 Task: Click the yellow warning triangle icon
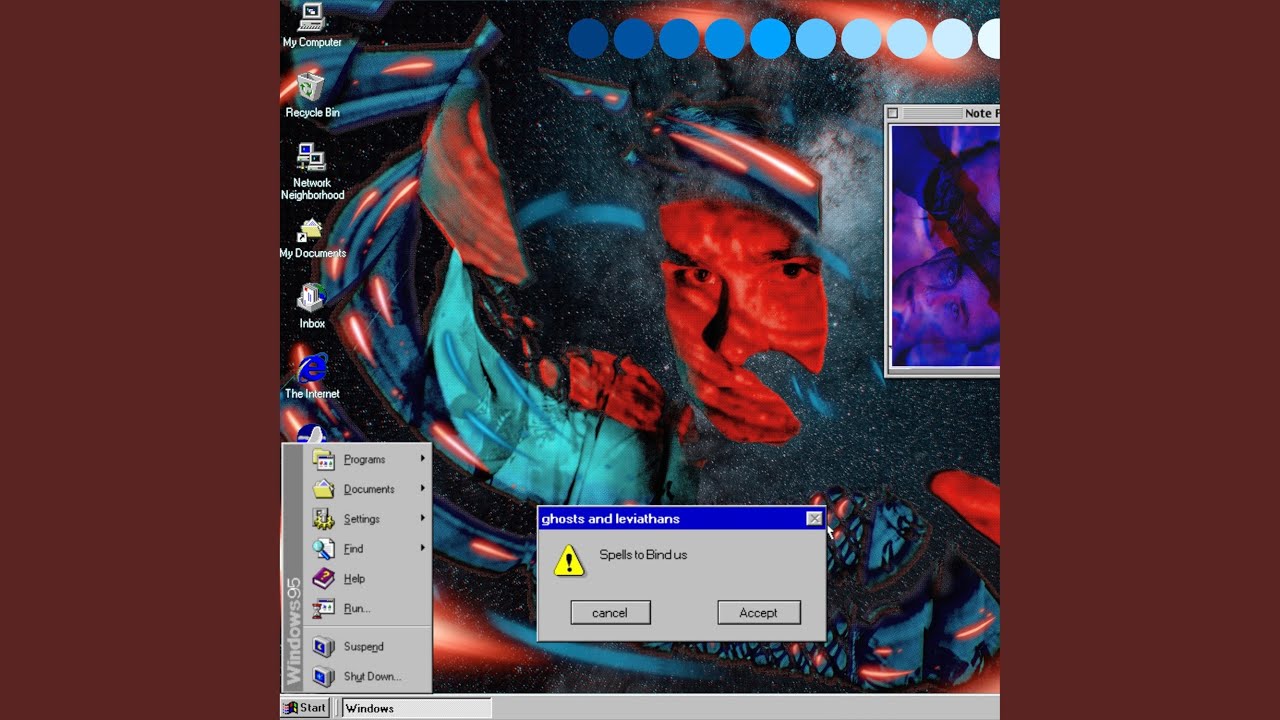[x=569, y=561]
